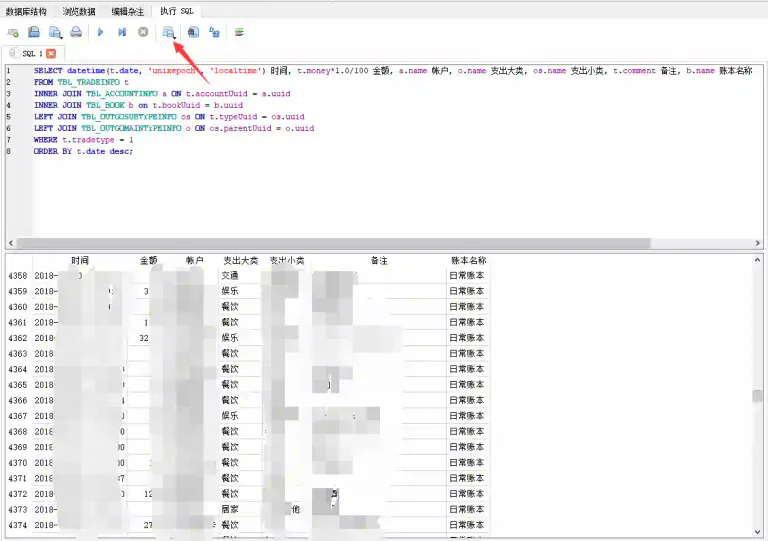Stop SQL execution button
768x541 pixels.
pos(143,32)
